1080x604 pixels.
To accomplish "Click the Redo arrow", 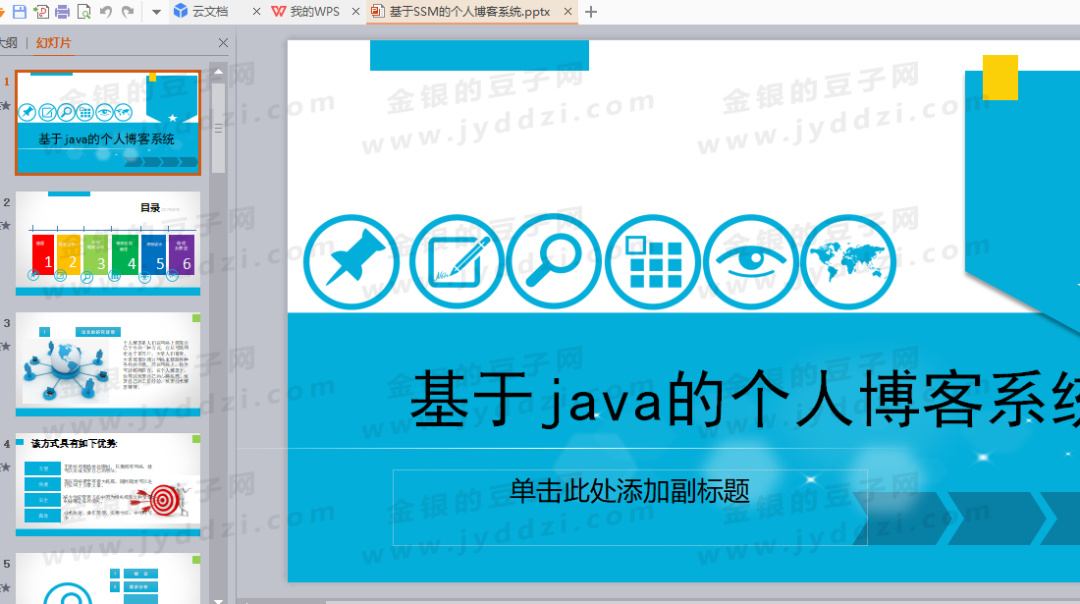I will point(127,12).
